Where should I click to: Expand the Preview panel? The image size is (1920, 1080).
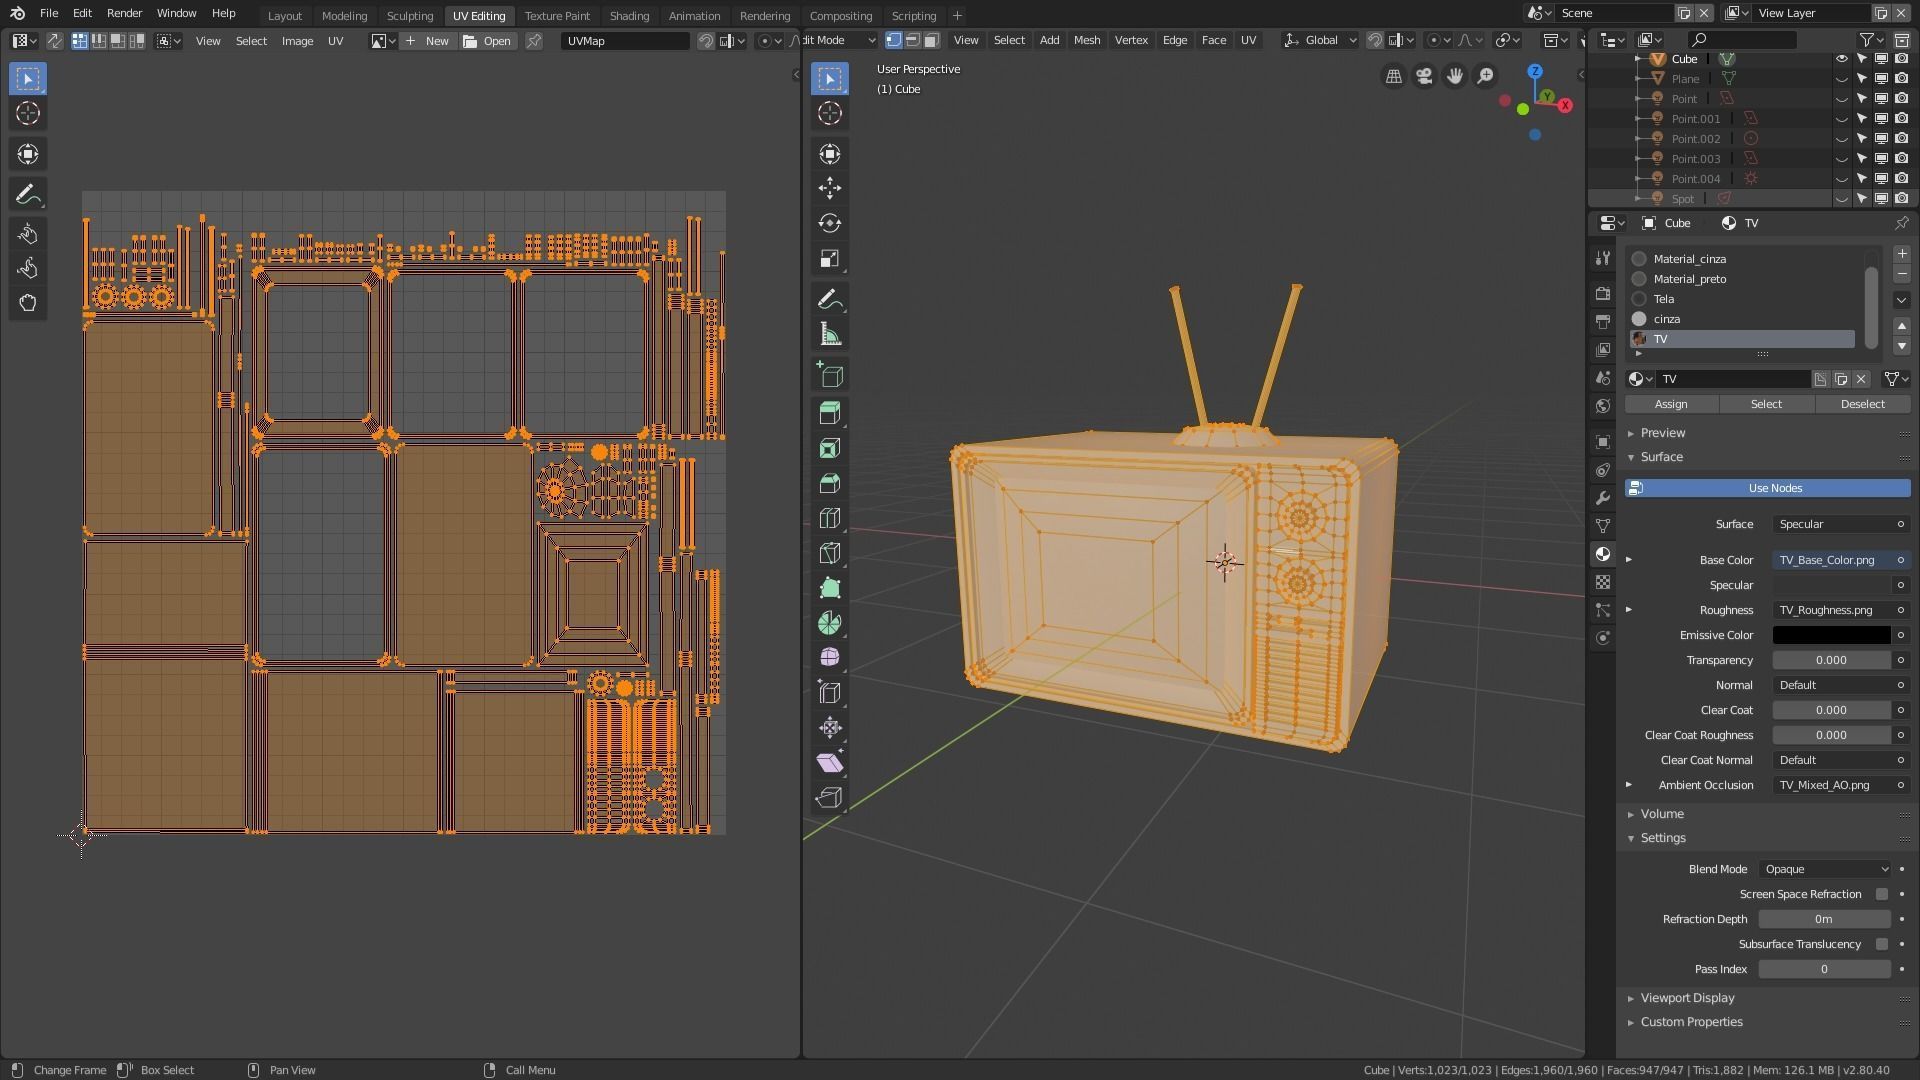(x=1662, y=433)
